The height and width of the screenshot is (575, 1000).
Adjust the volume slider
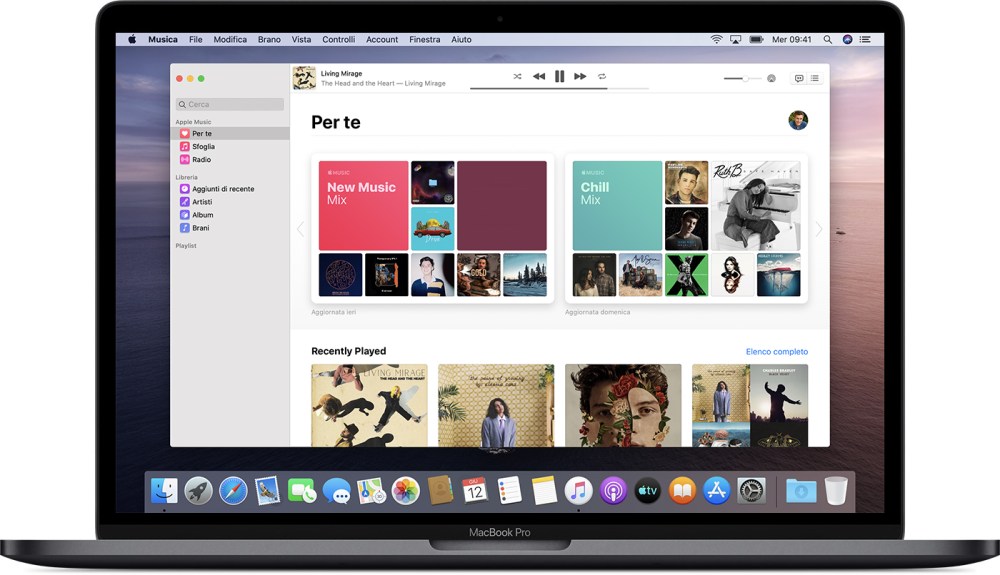click(742, 78)
